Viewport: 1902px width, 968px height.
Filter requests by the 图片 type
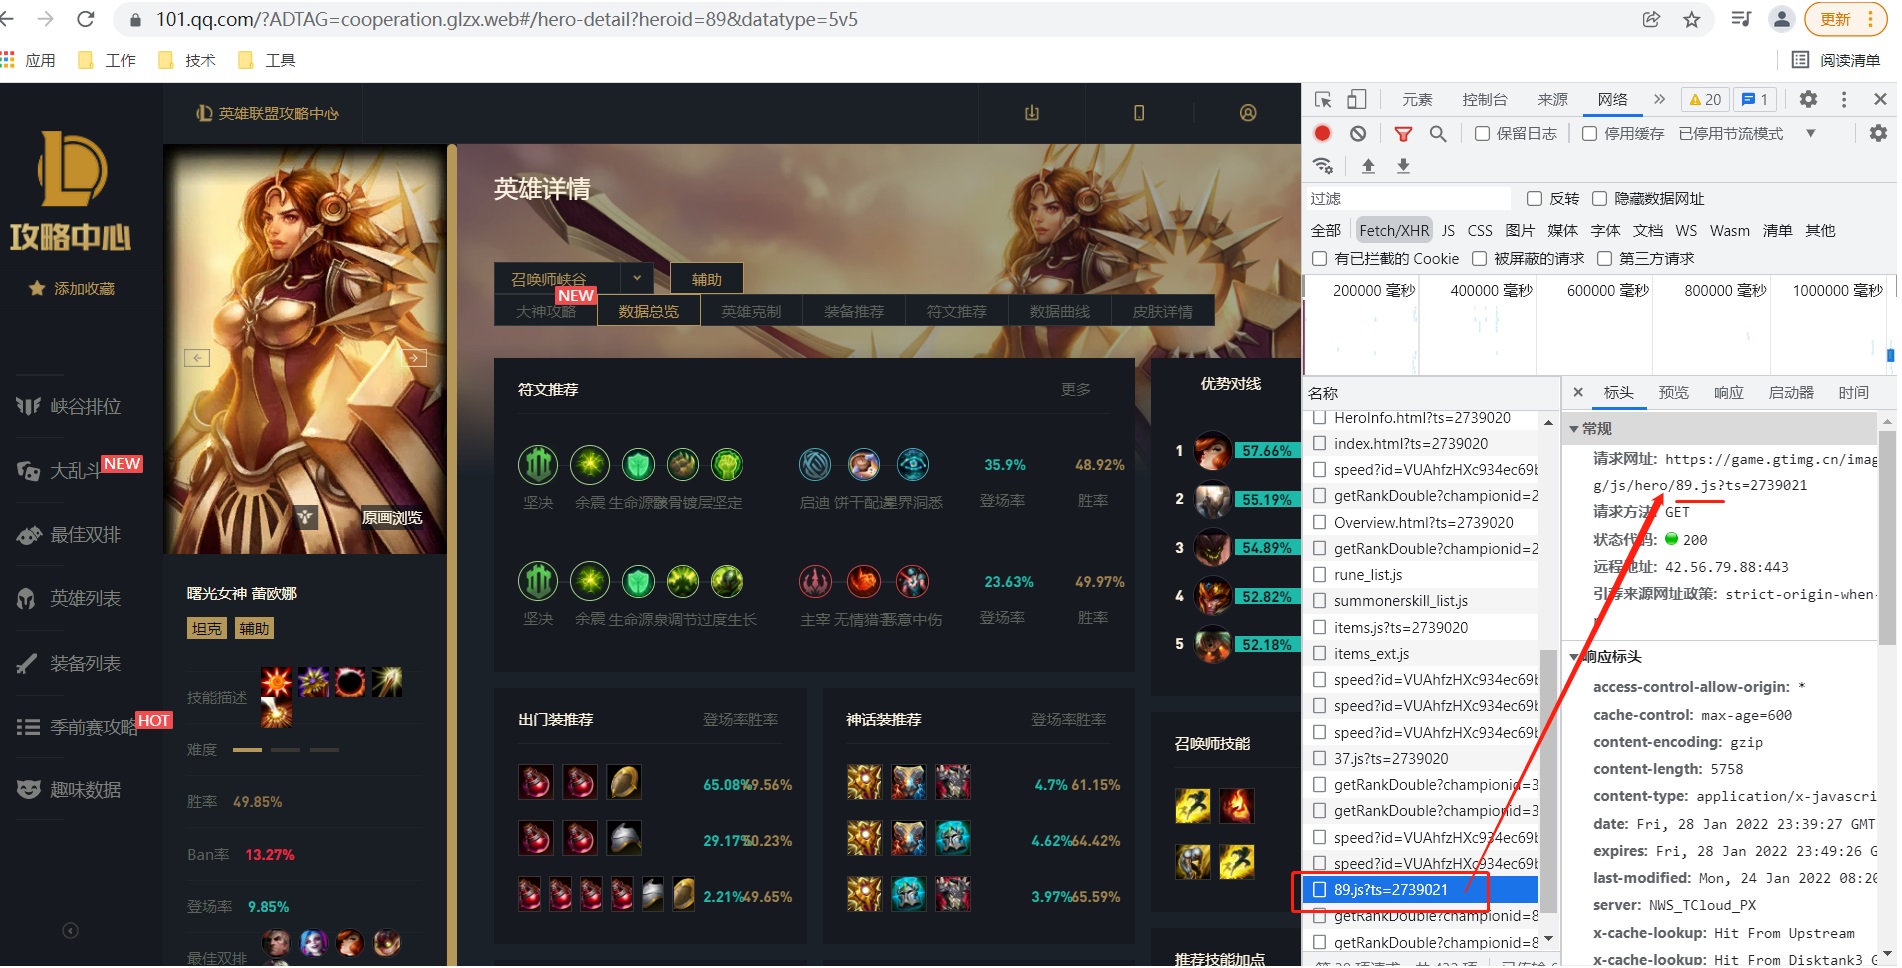tap(1520, 230)
